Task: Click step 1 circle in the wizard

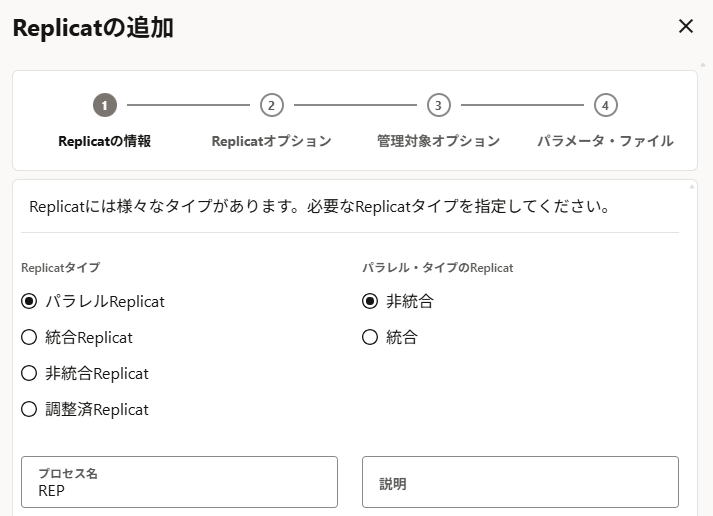Action: 104,105
